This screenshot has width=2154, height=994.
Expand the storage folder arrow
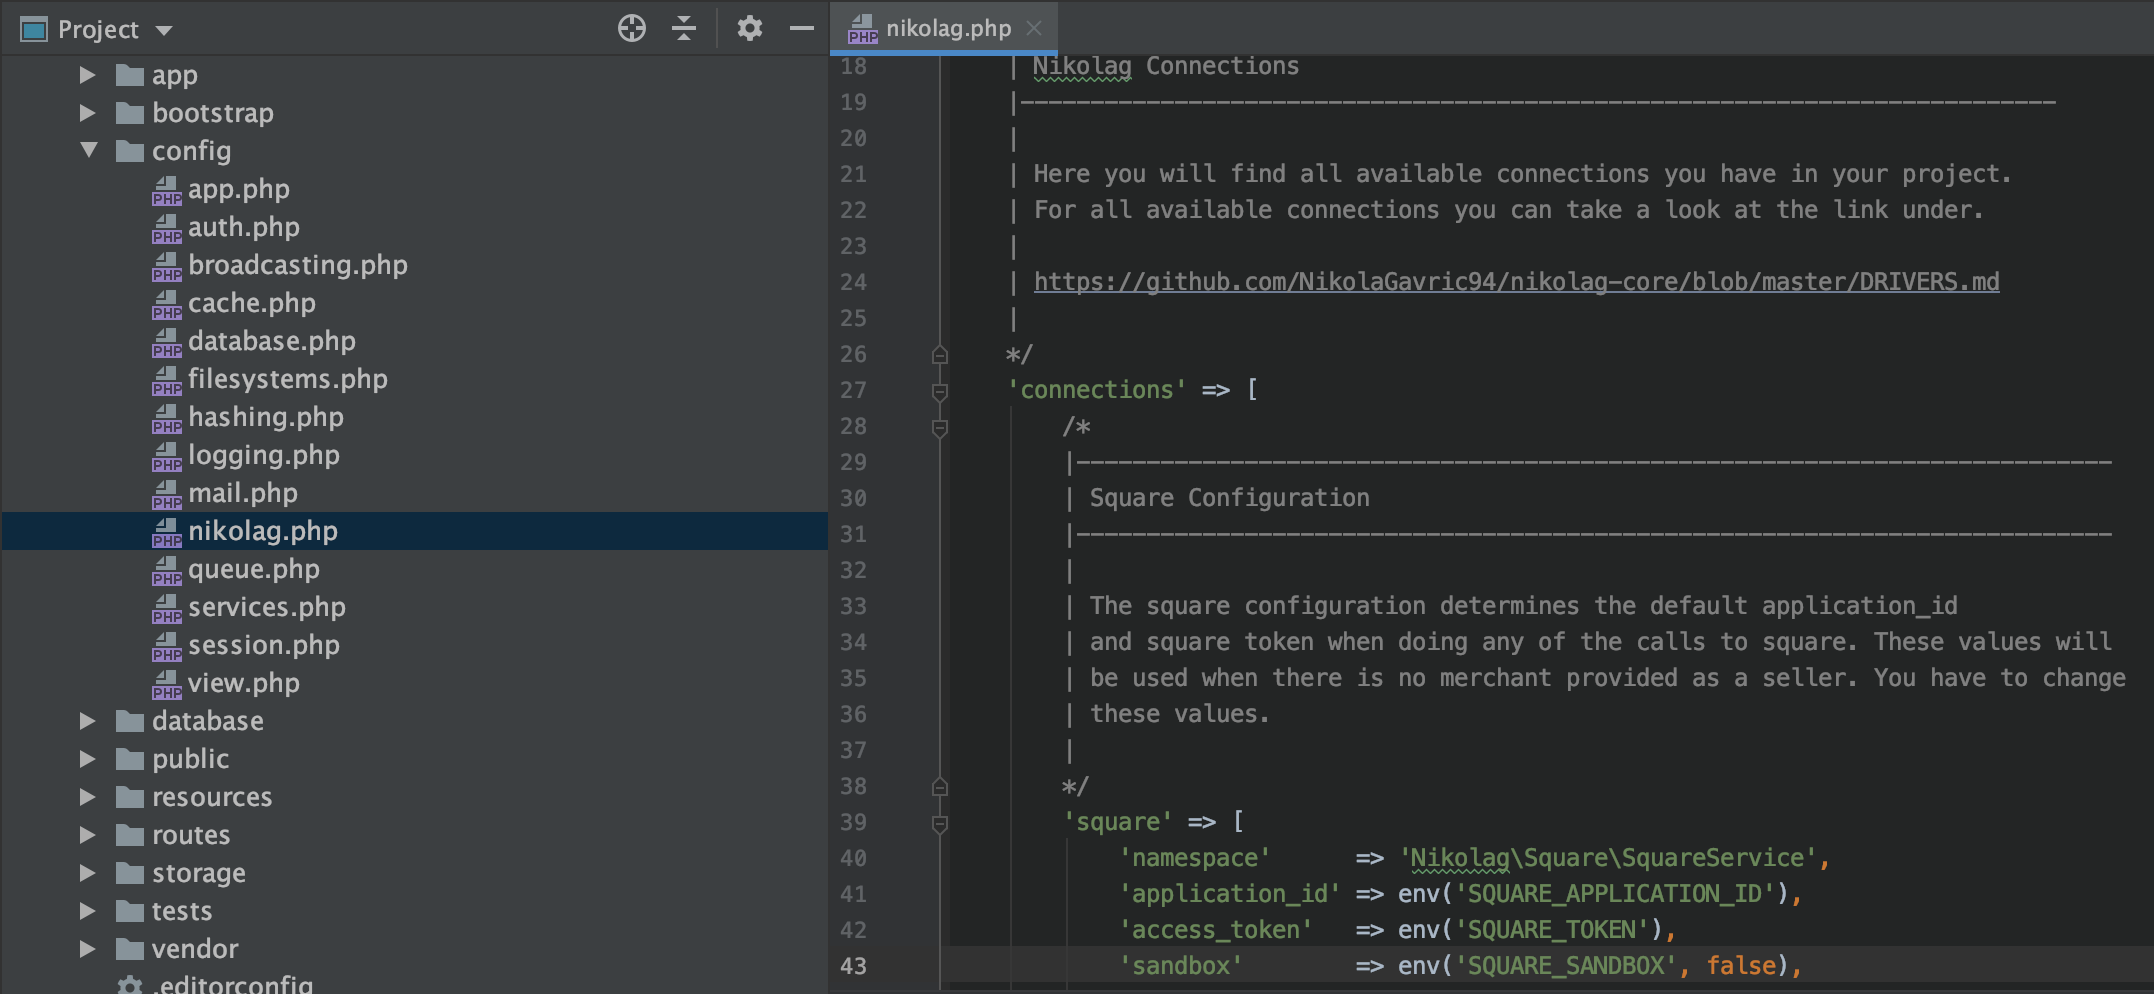[88, 873]
